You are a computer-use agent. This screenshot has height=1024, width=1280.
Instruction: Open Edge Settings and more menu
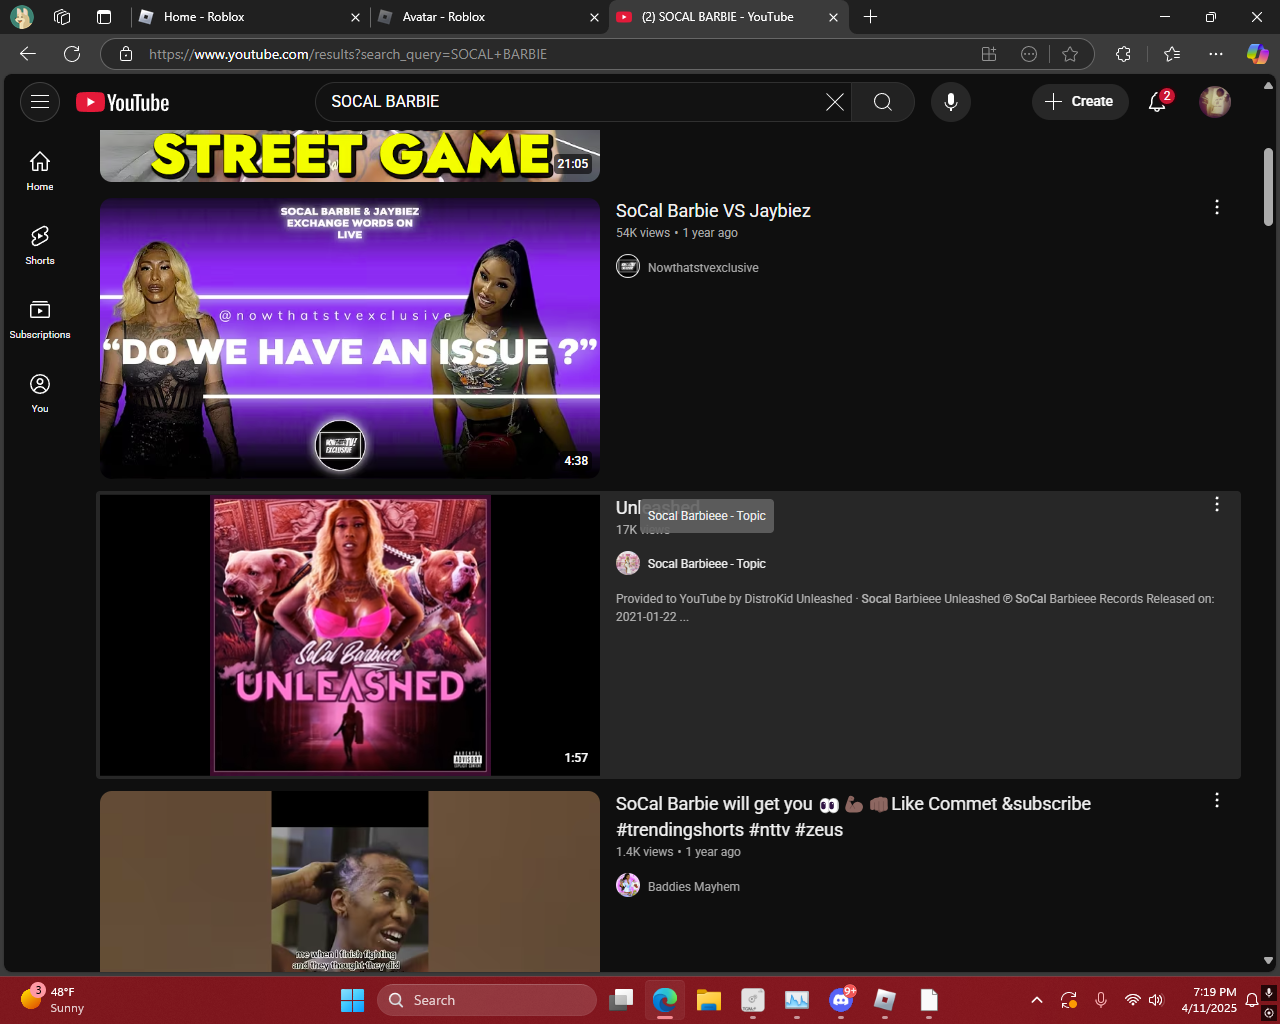(x=1215, y=54)
